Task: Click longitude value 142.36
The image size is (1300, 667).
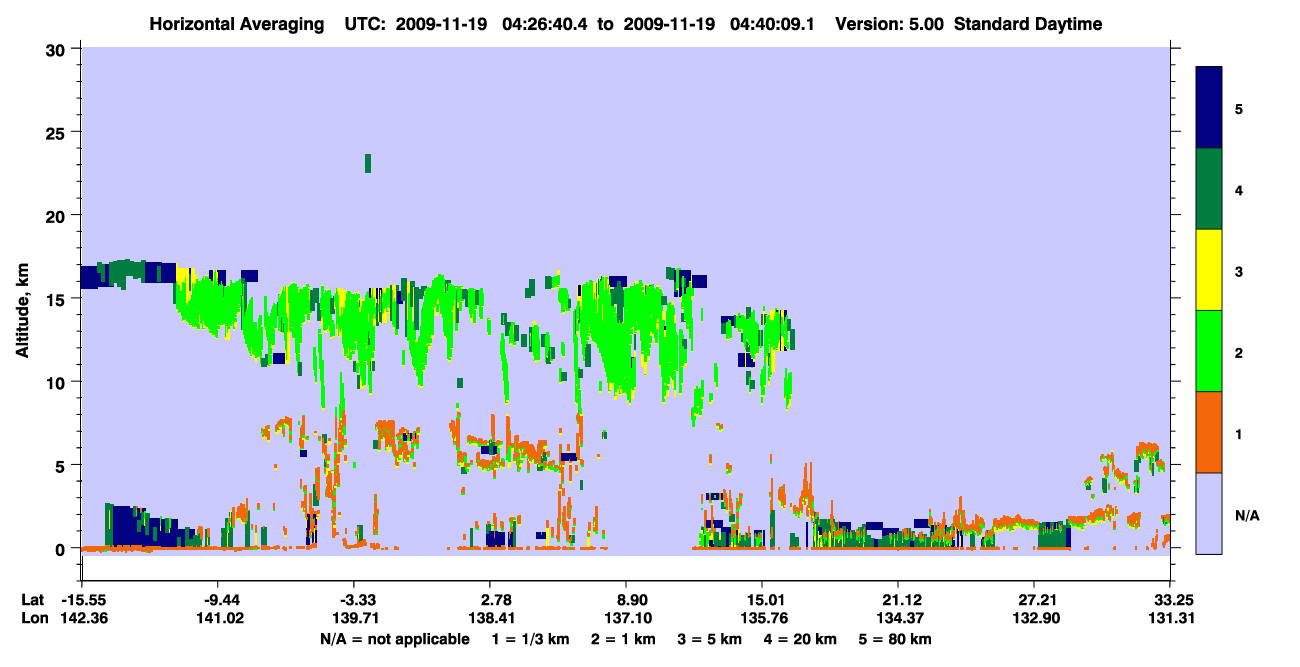Action: click(84, 618)
